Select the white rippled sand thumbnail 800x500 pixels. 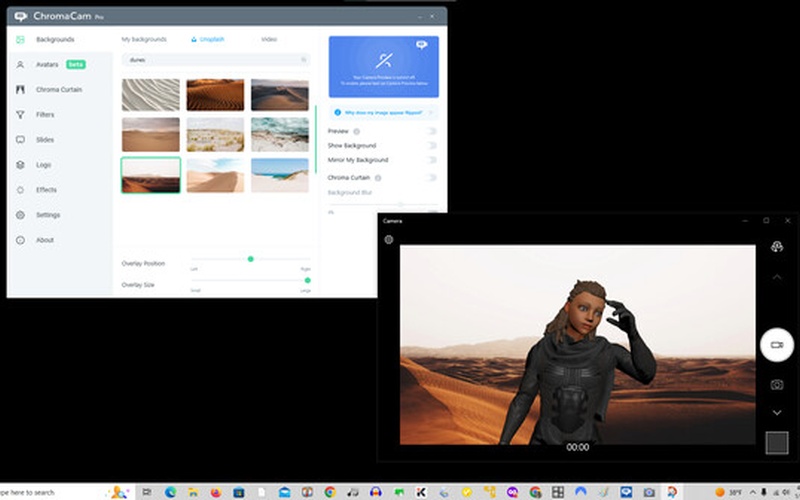tap(151, 95)
